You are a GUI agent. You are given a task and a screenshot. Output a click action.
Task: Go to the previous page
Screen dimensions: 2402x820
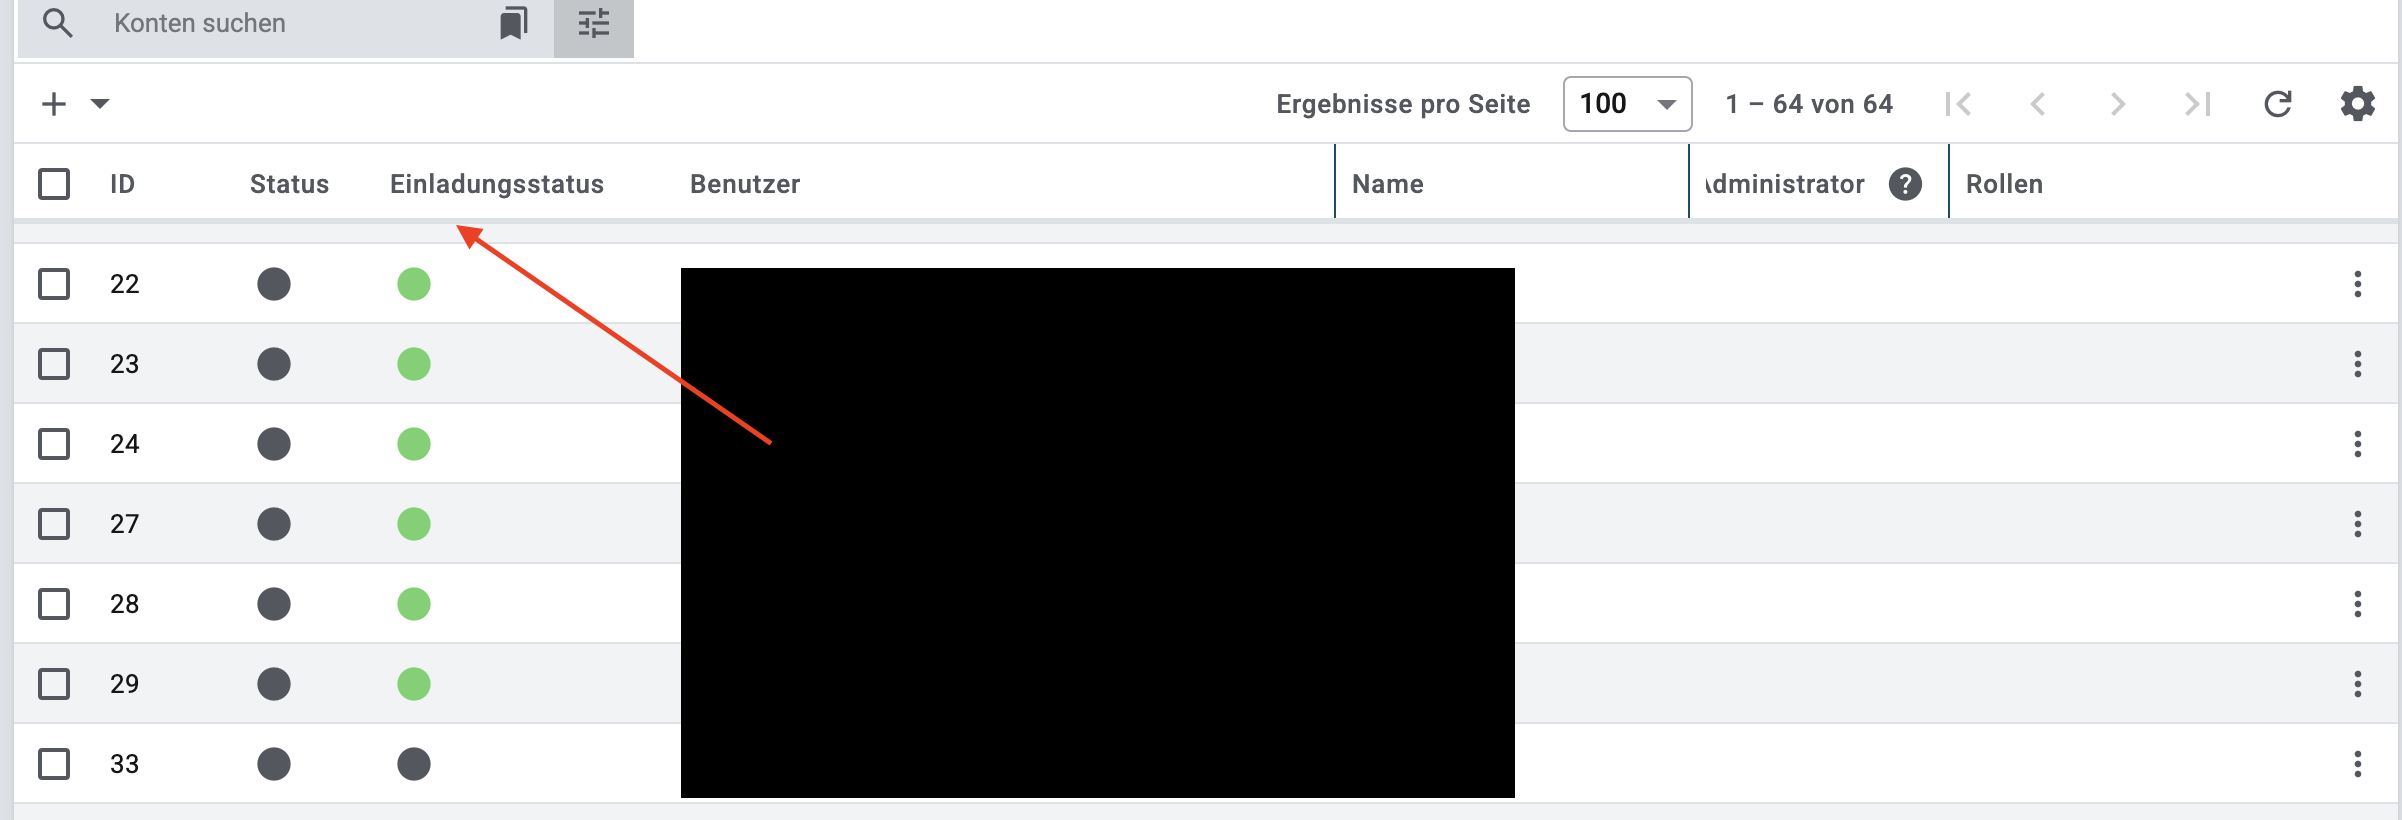pos(2038,104)
